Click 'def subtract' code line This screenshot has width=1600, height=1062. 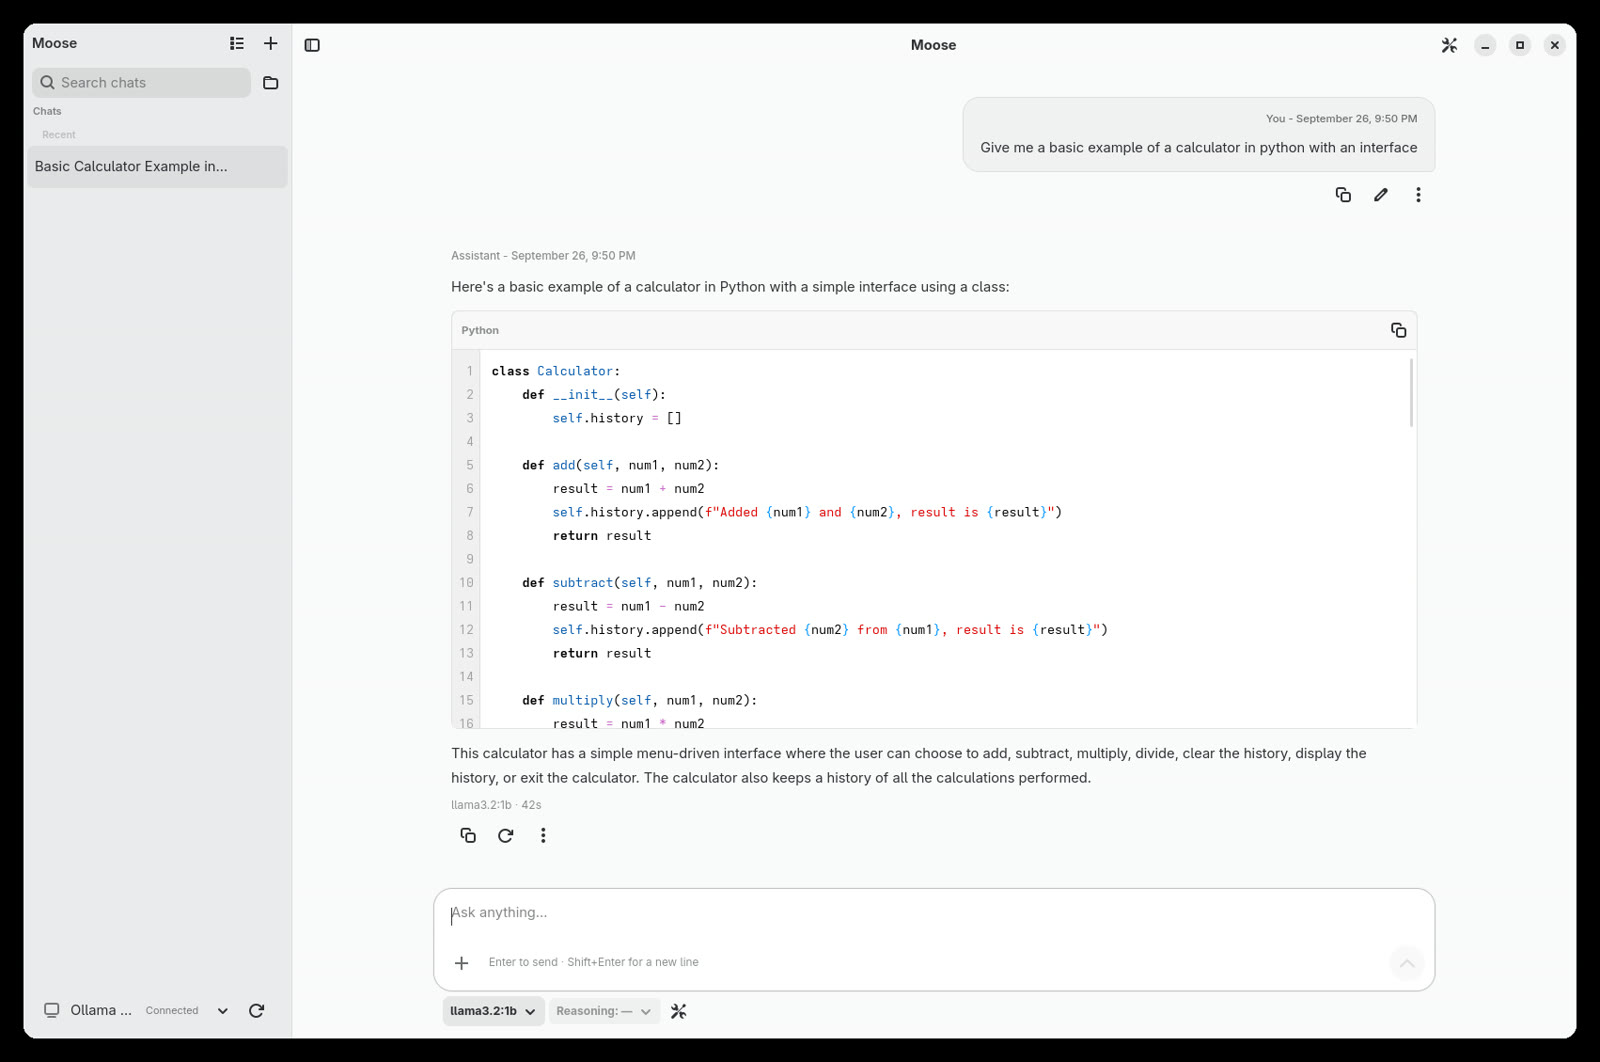pyautogui.click(x=640, y=583)
